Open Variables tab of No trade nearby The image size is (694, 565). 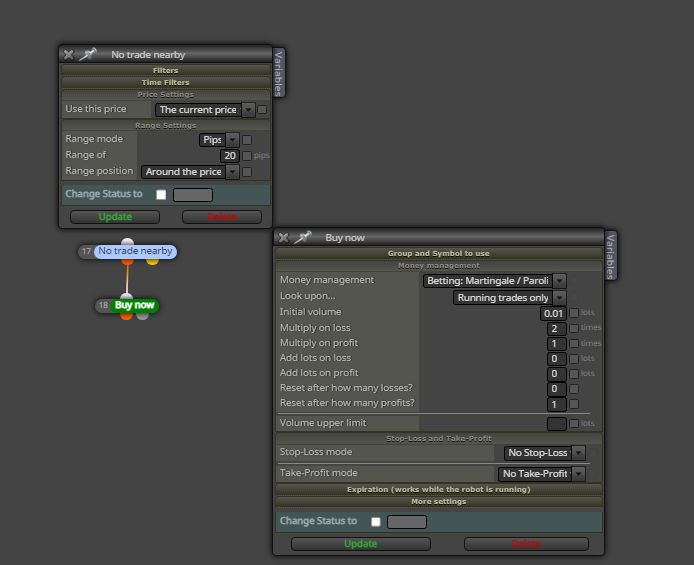click(278, 73)
